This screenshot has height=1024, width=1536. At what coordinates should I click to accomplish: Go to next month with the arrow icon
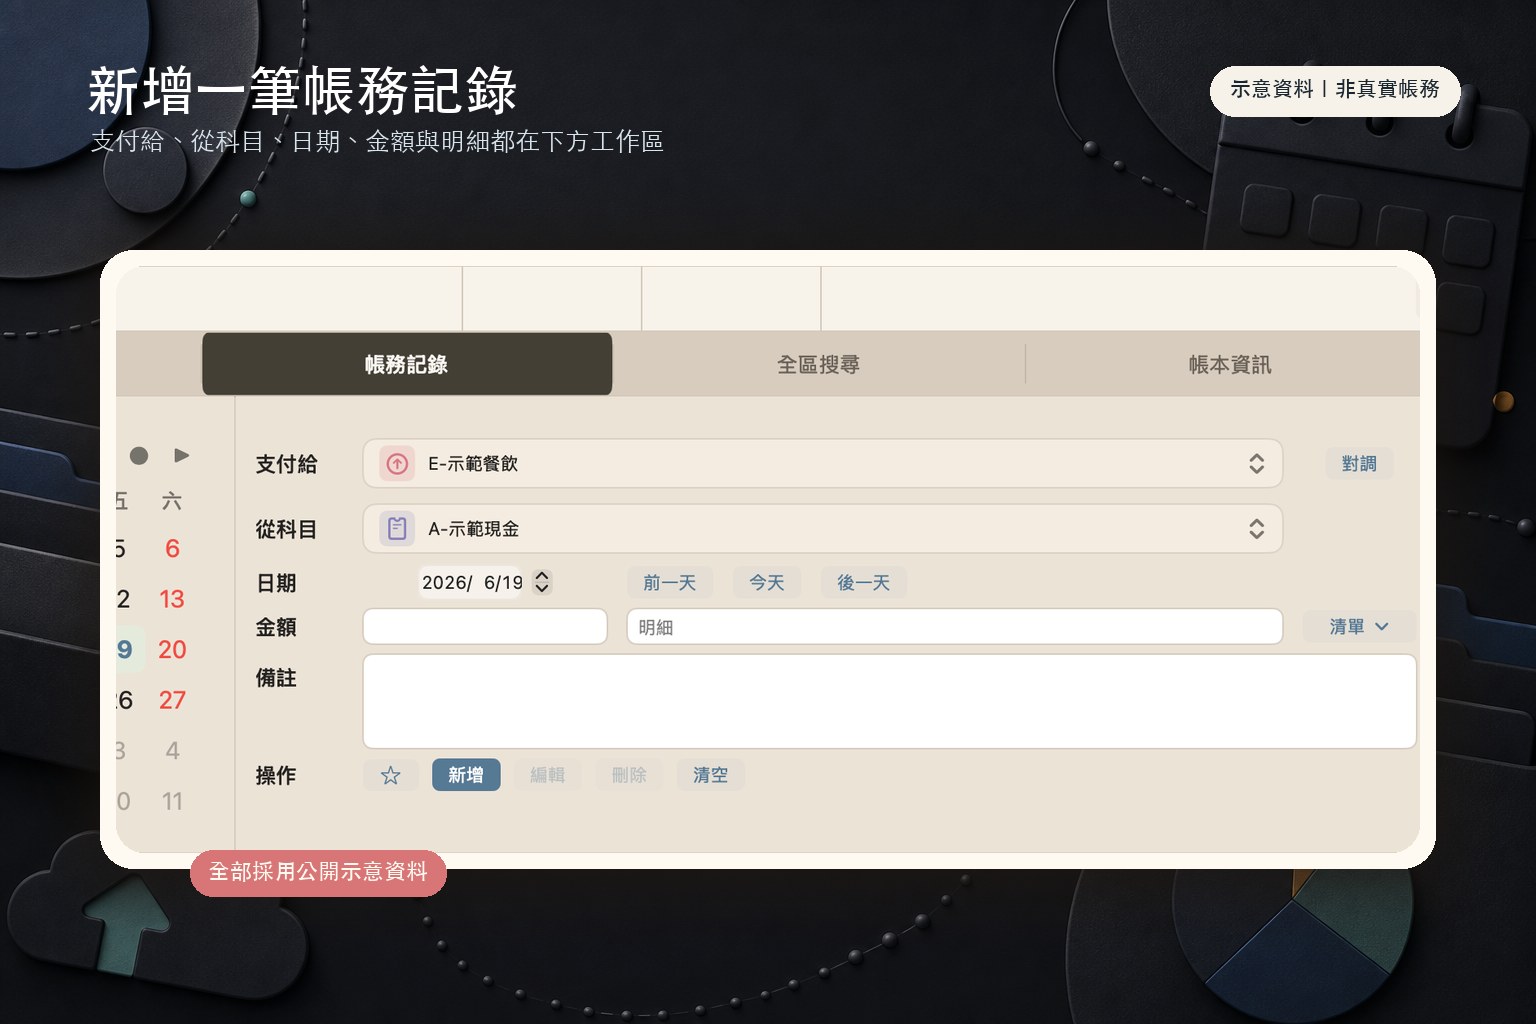(181, 455)
